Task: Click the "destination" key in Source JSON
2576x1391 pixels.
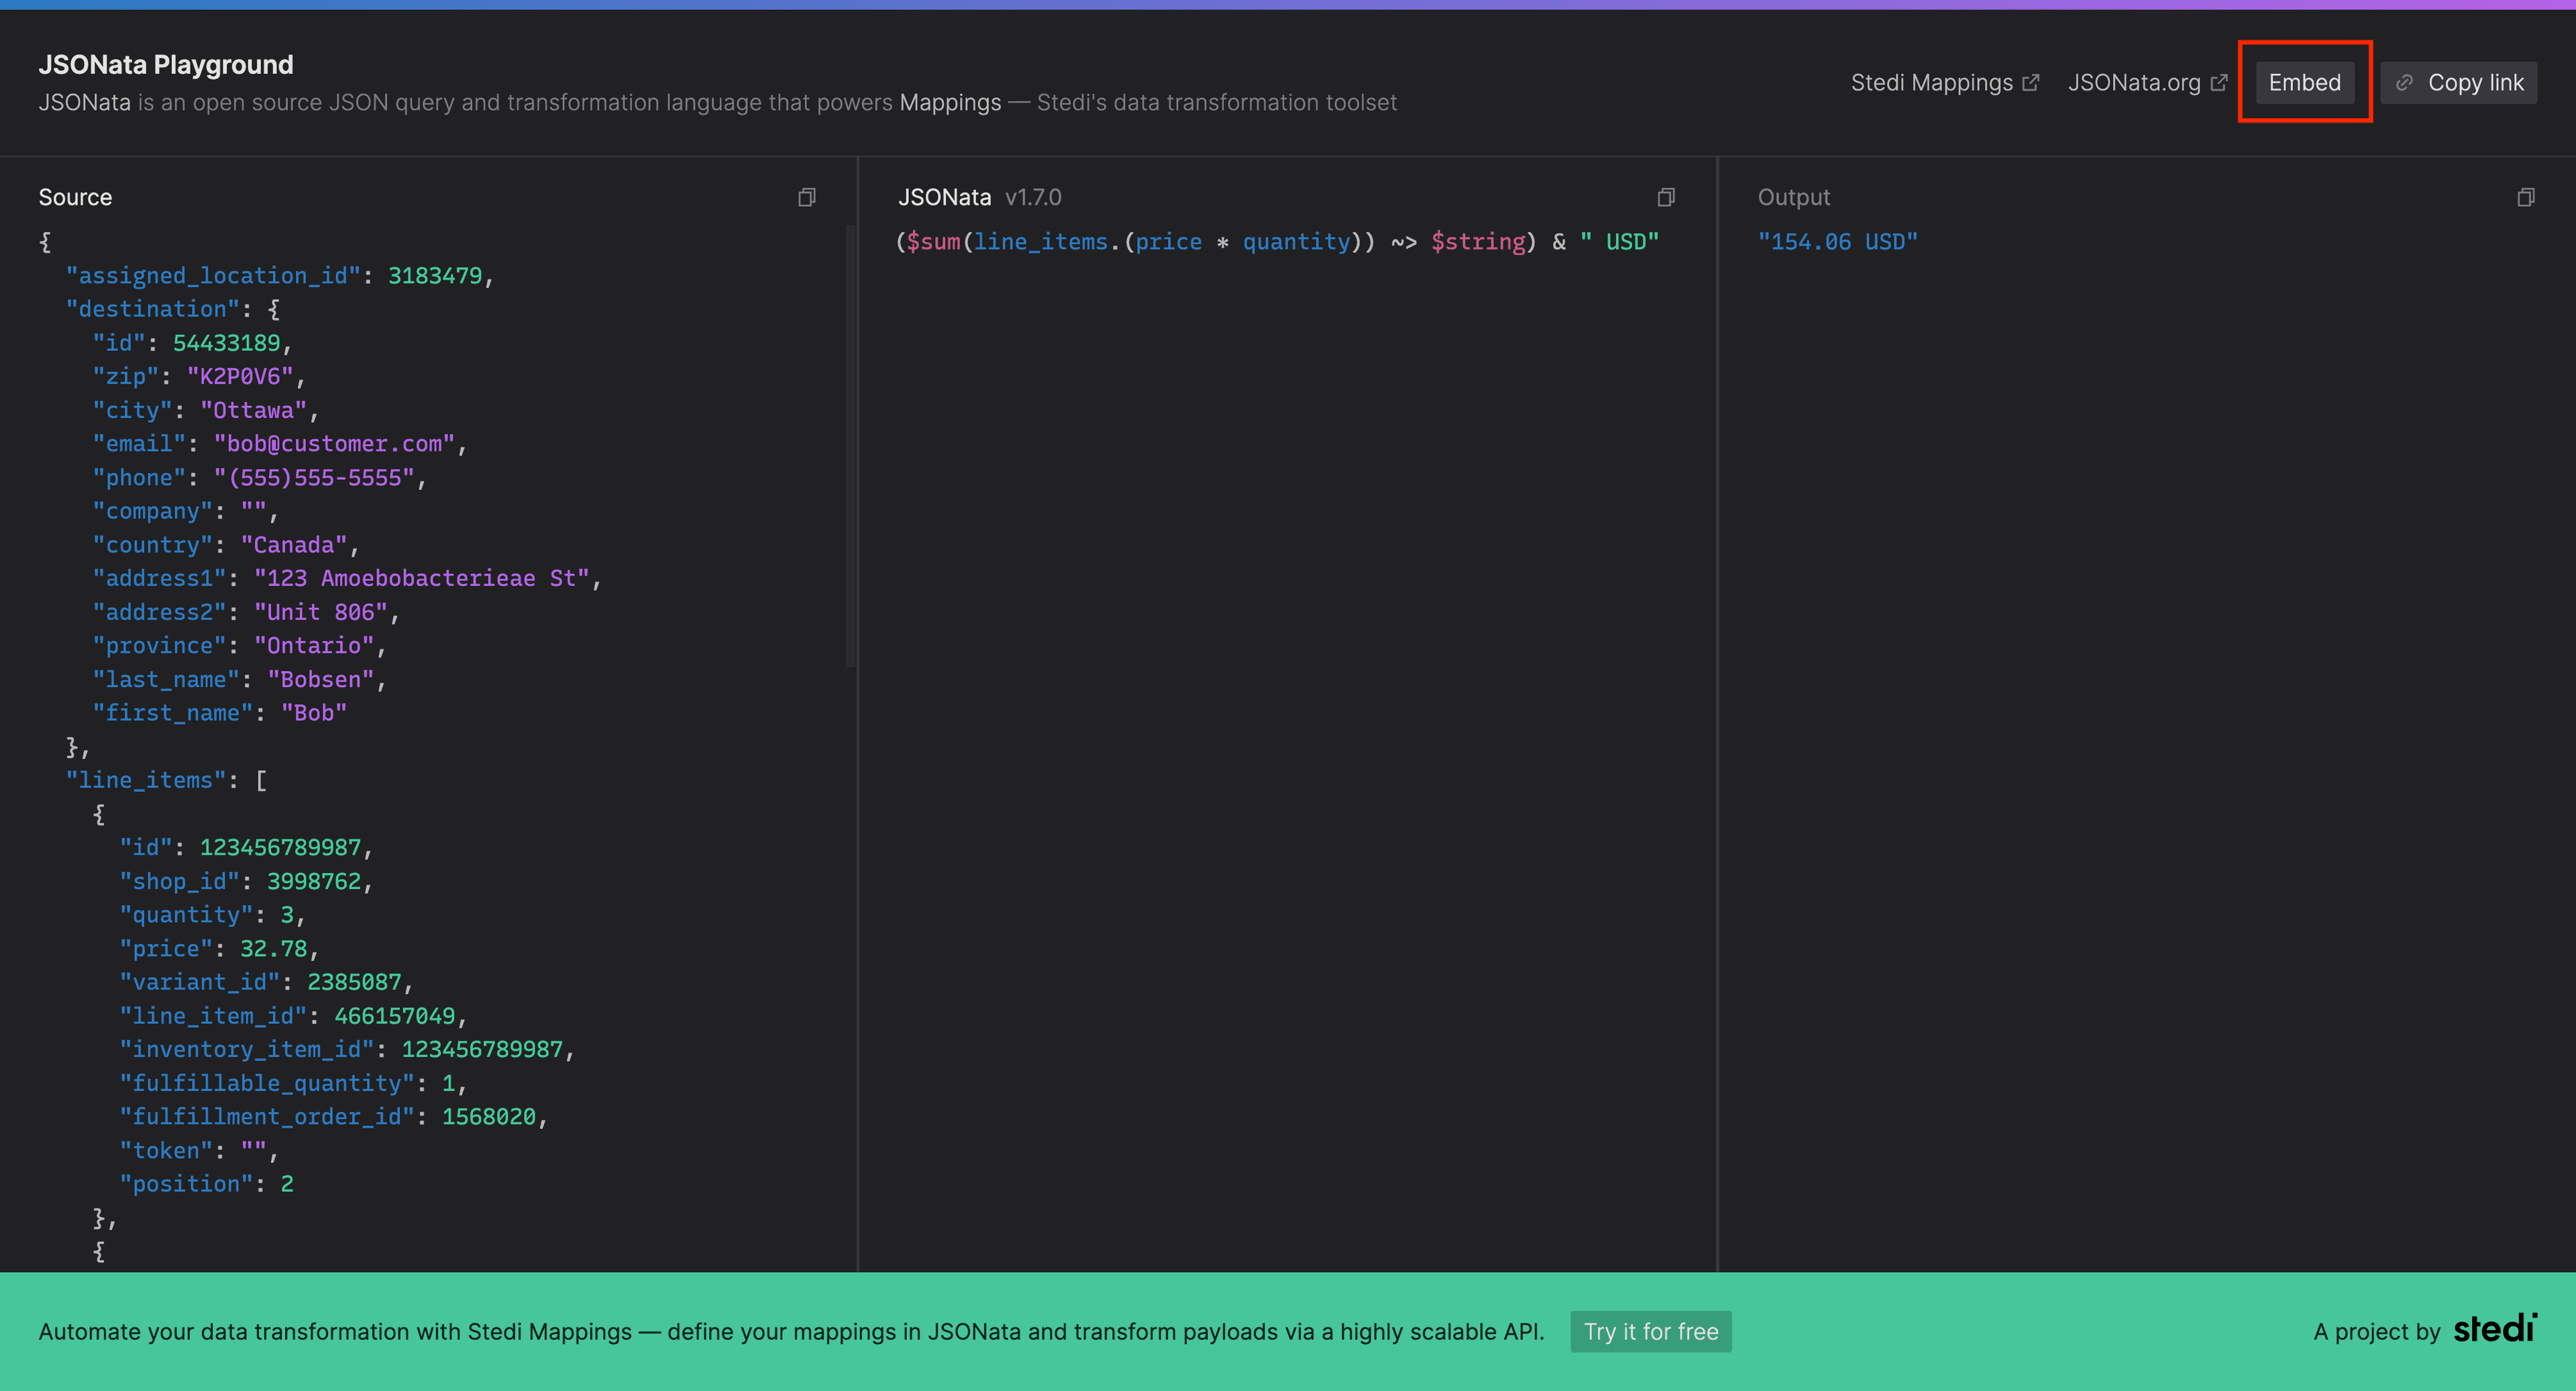Action: pos(152,310)
